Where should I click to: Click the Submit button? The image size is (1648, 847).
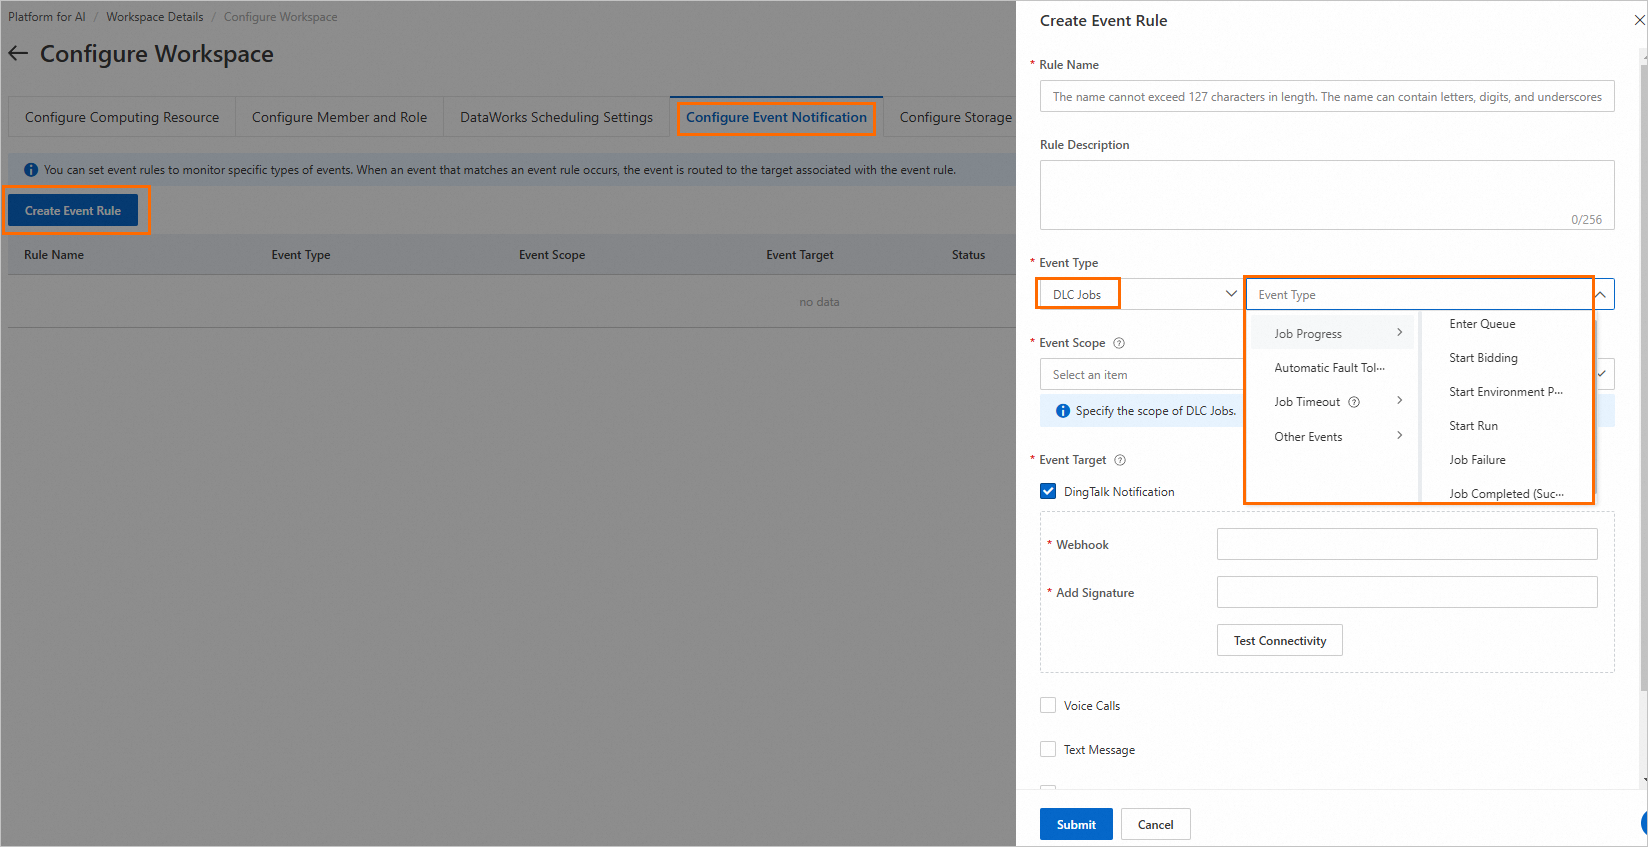coord(1076,824)
